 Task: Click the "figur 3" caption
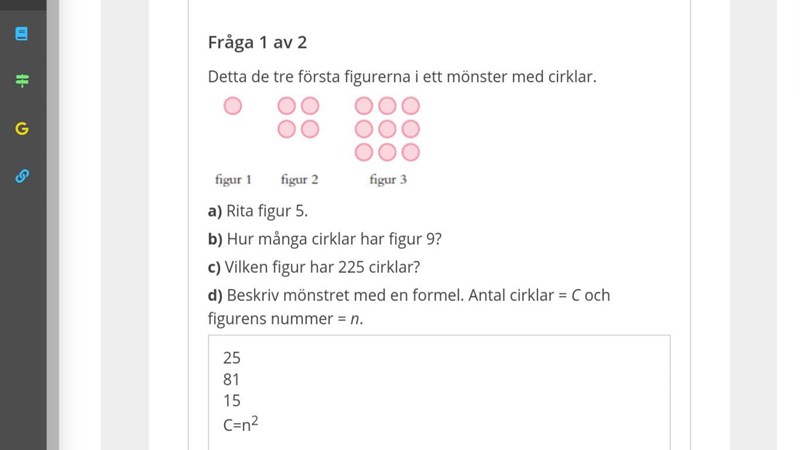click(387, 180)
